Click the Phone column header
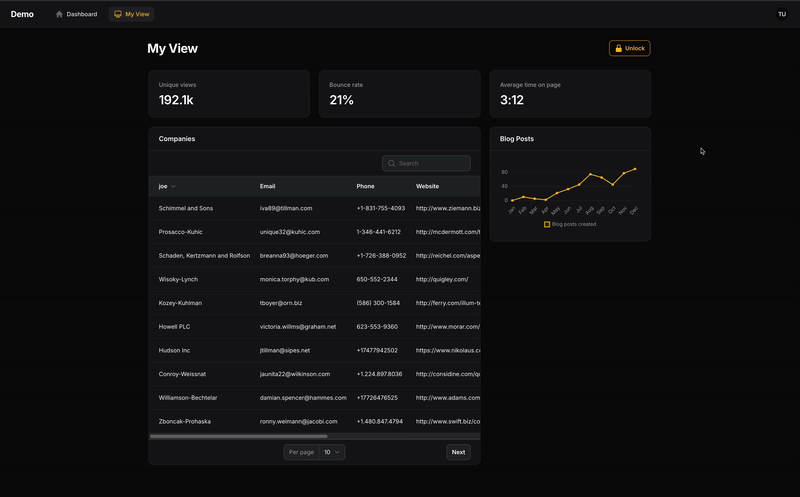The height and width of the screenshot is (497, 800). coord(367,186)
